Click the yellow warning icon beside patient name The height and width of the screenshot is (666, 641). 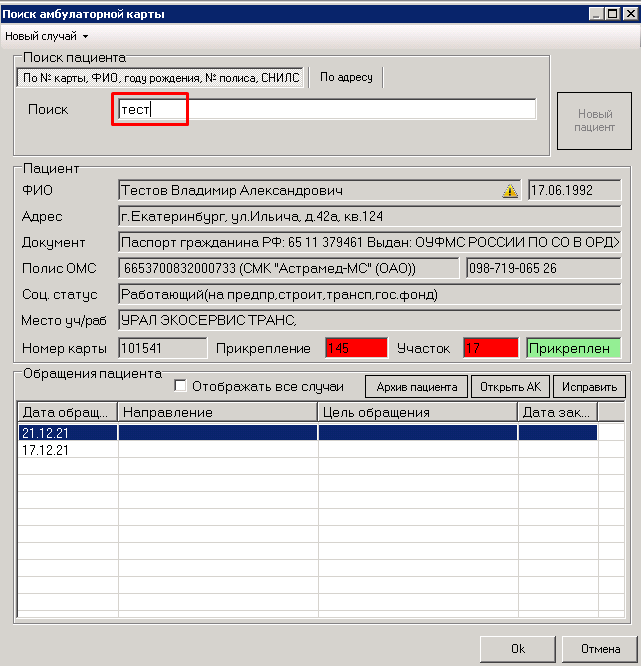(511, 190)
